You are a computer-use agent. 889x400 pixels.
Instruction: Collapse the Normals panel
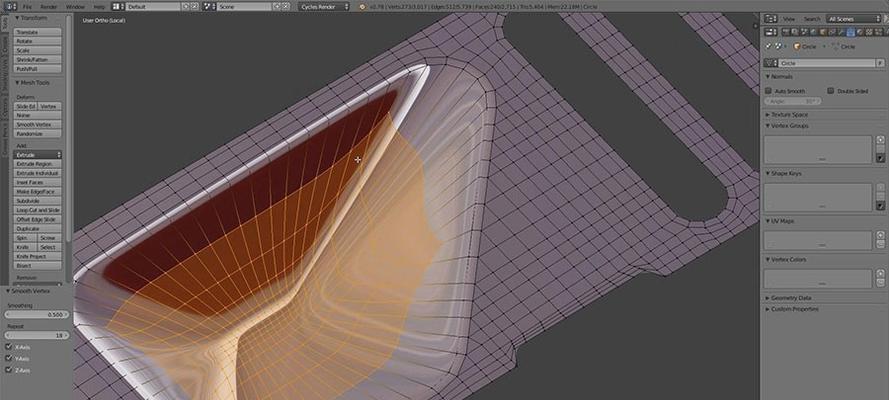[779, 76]
